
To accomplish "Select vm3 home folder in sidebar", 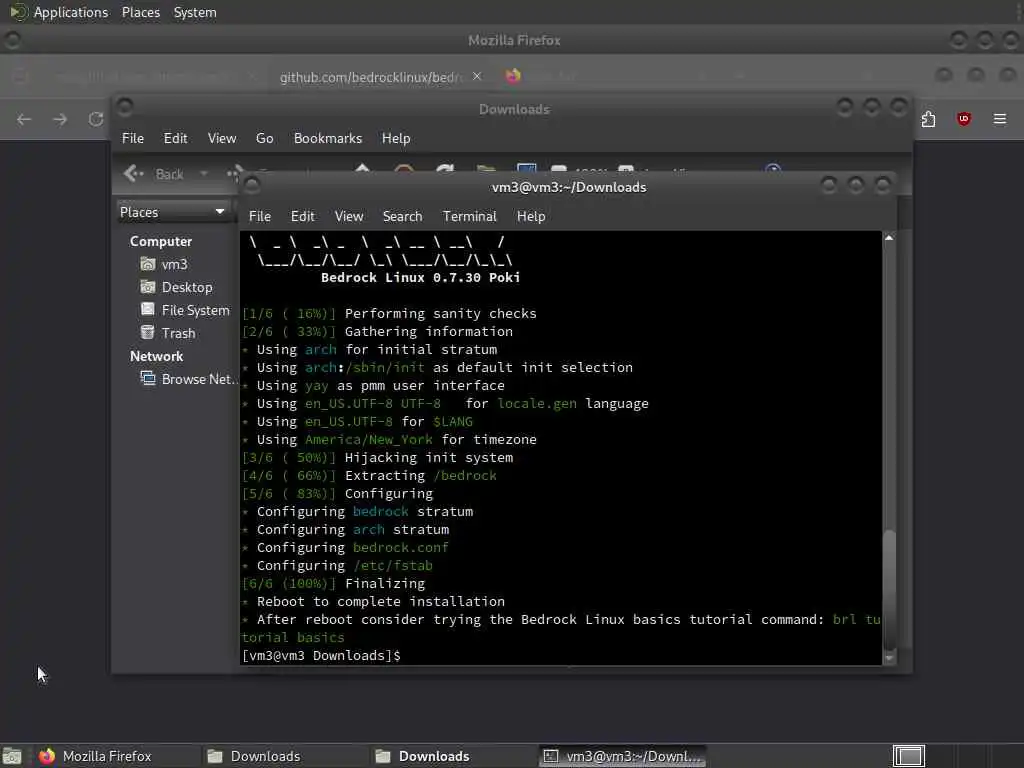I will pyautogui.click(x=174, y=264).
